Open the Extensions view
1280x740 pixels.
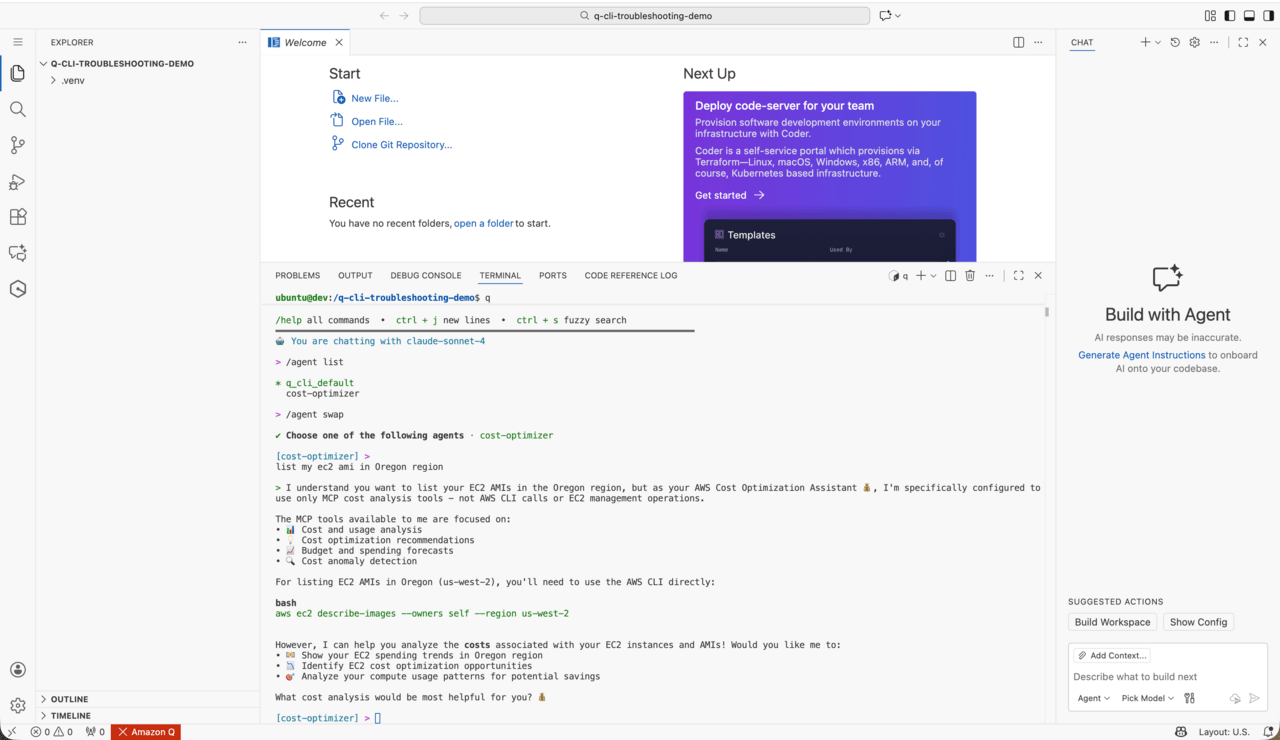[17, 217]
